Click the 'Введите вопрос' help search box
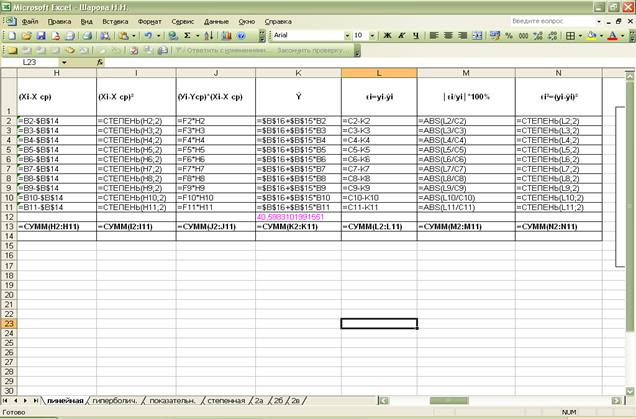This screenshot has height=419, width=636. pyautogui.click(x=552, y=21)
